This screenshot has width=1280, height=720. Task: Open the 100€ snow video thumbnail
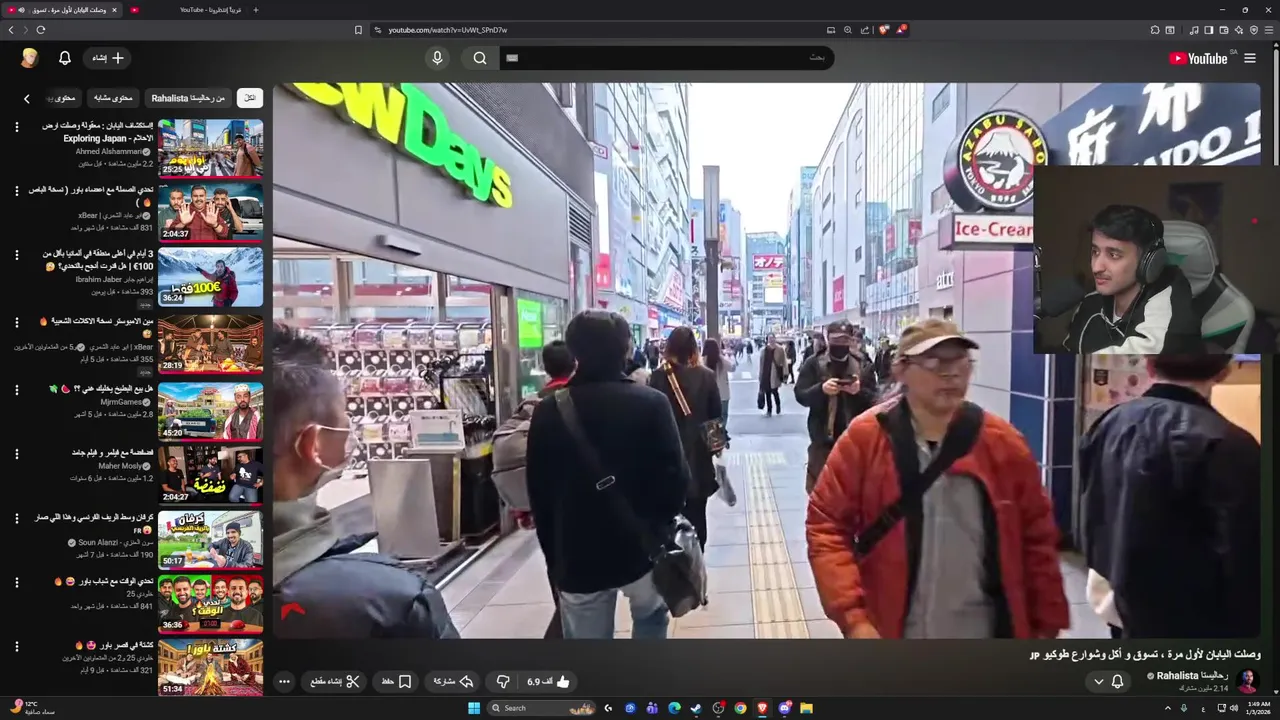[210, 277]
